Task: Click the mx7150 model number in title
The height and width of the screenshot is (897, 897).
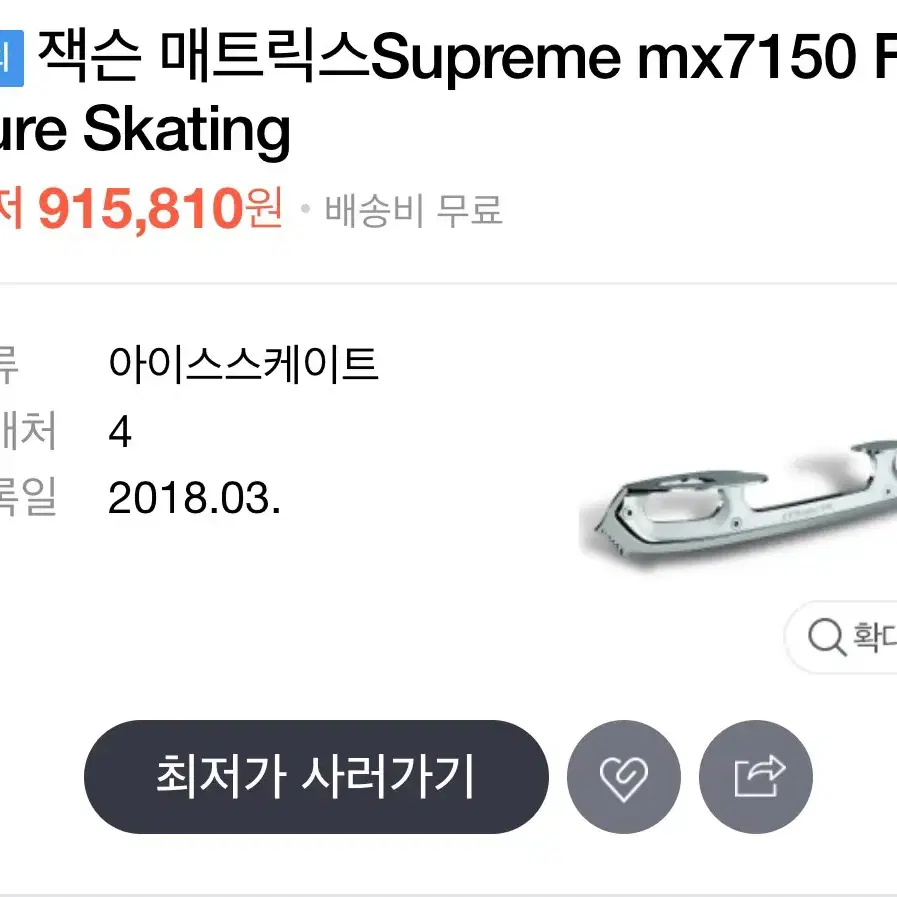Action: [747, 58]
